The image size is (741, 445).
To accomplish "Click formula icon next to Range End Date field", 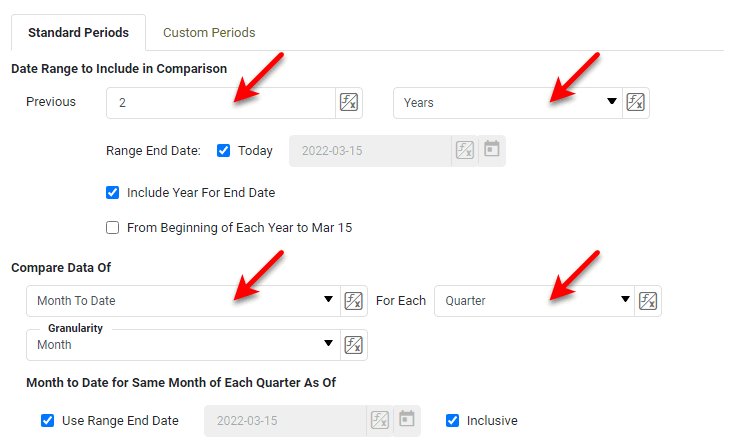I will 464,150.
